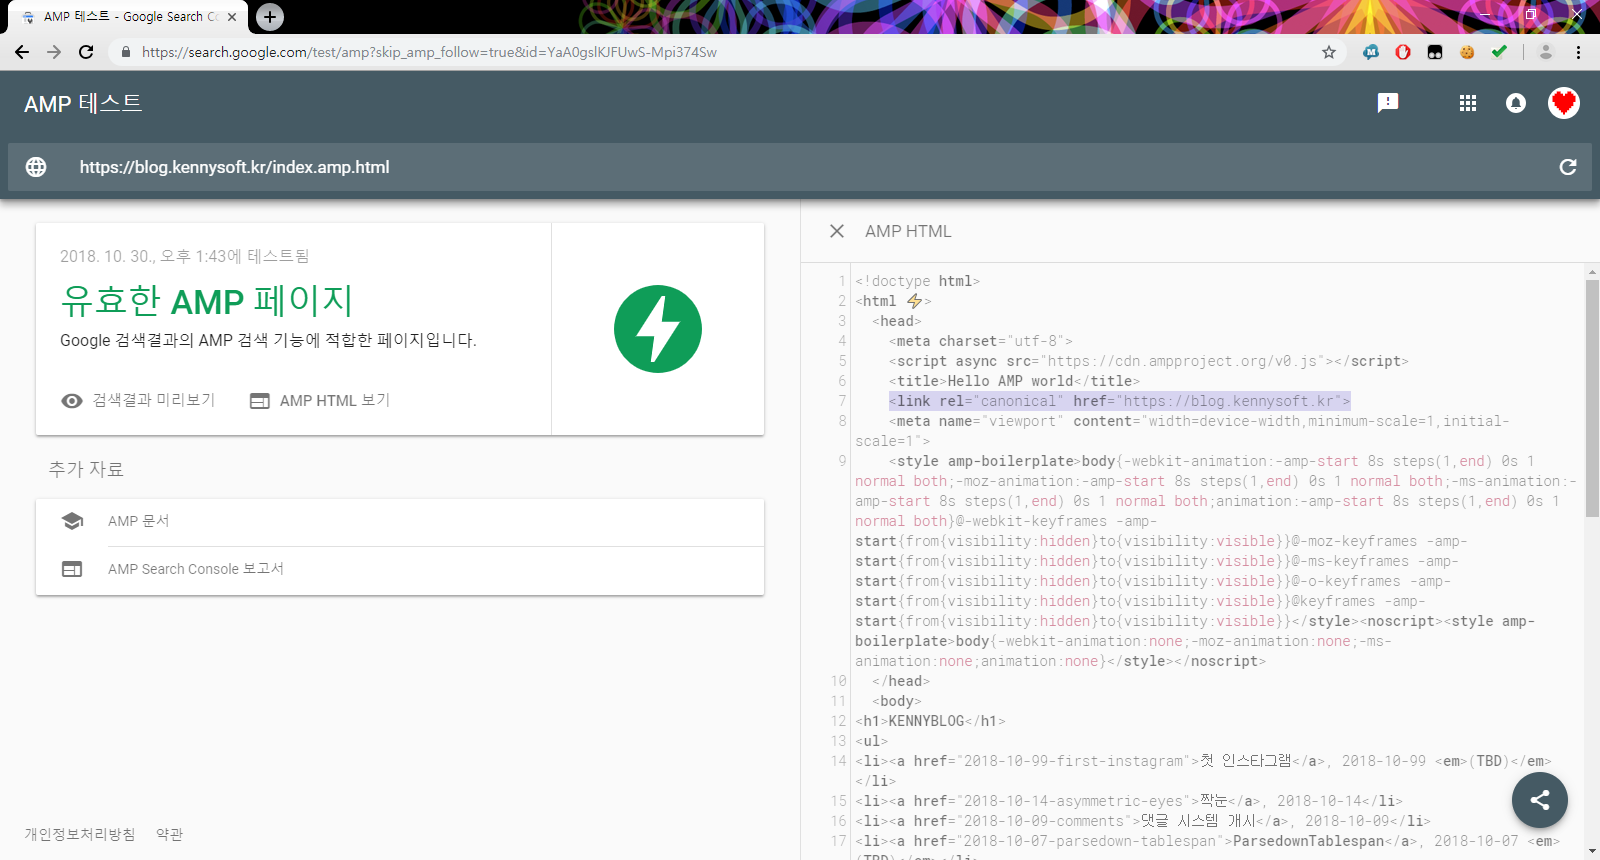Click the 유효한 AMP 페이지 heading
Screen dimensions: 1600x860
point(206,300)
